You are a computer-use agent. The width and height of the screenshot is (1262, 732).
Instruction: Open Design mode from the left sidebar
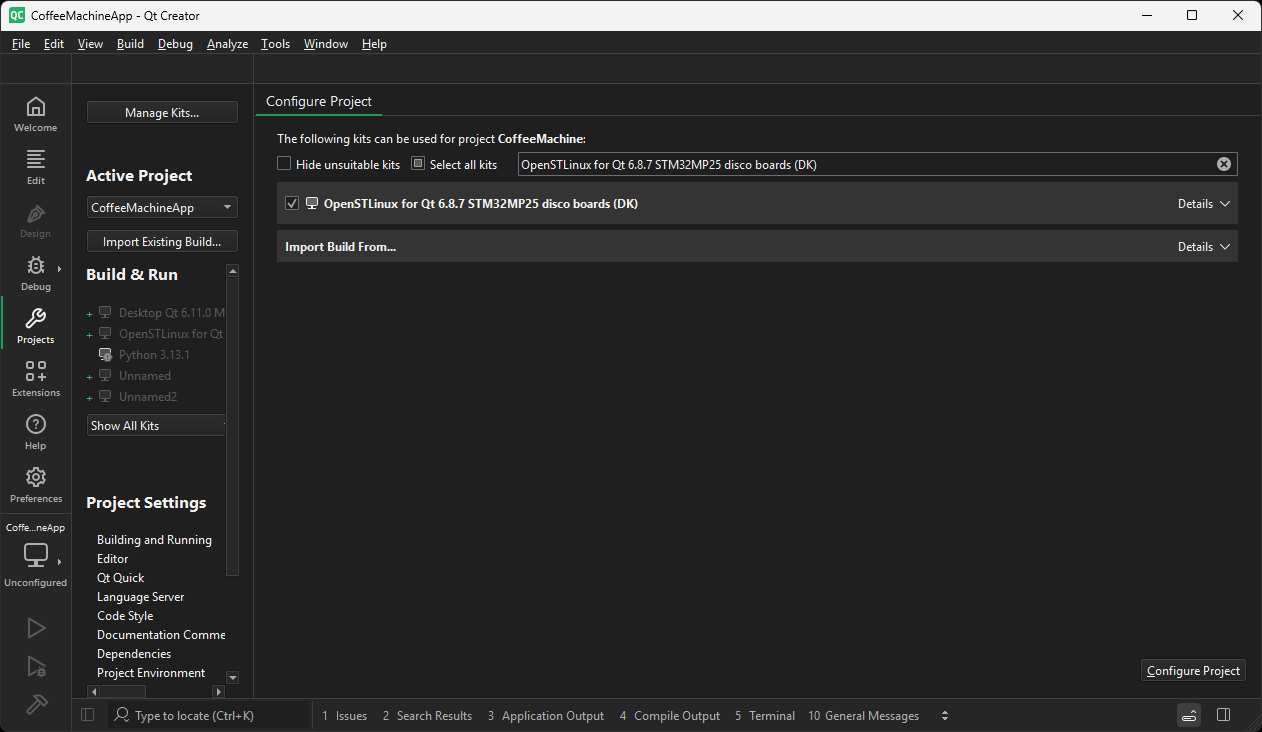pos(35,219)
